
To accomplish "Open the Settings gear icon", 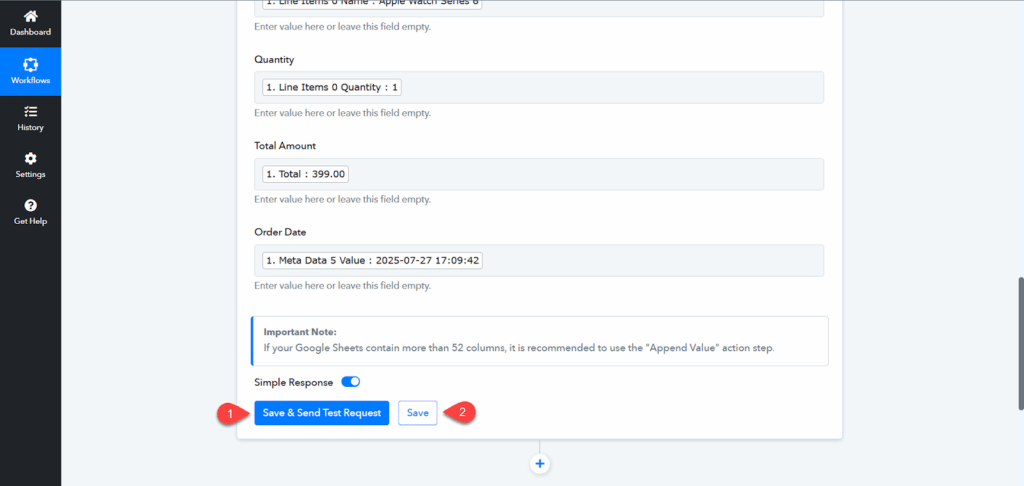I will pos(30,159).
